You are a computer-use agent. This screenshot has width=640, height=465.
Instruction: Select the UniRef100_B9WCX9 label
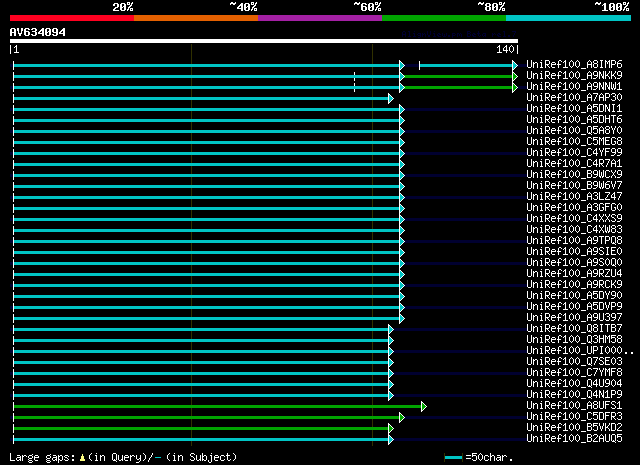click(574, 175)
